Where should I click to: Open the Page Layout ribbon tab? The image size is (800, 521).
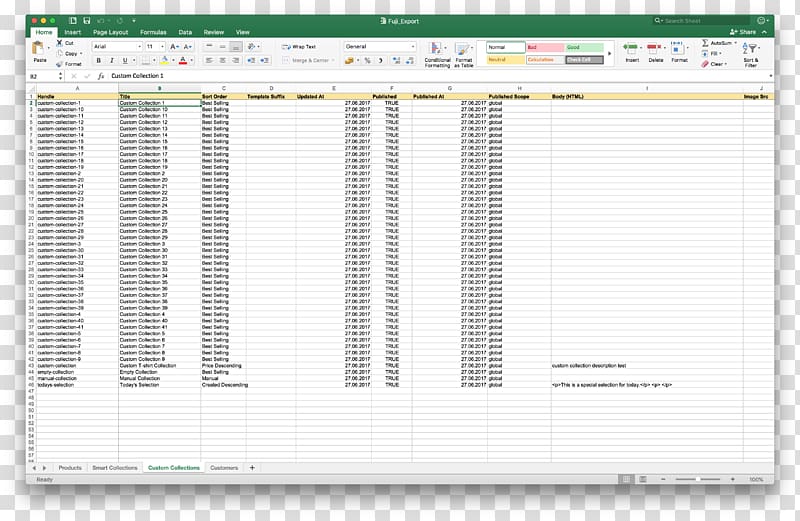pyautogui.click(x=110, y=32)
